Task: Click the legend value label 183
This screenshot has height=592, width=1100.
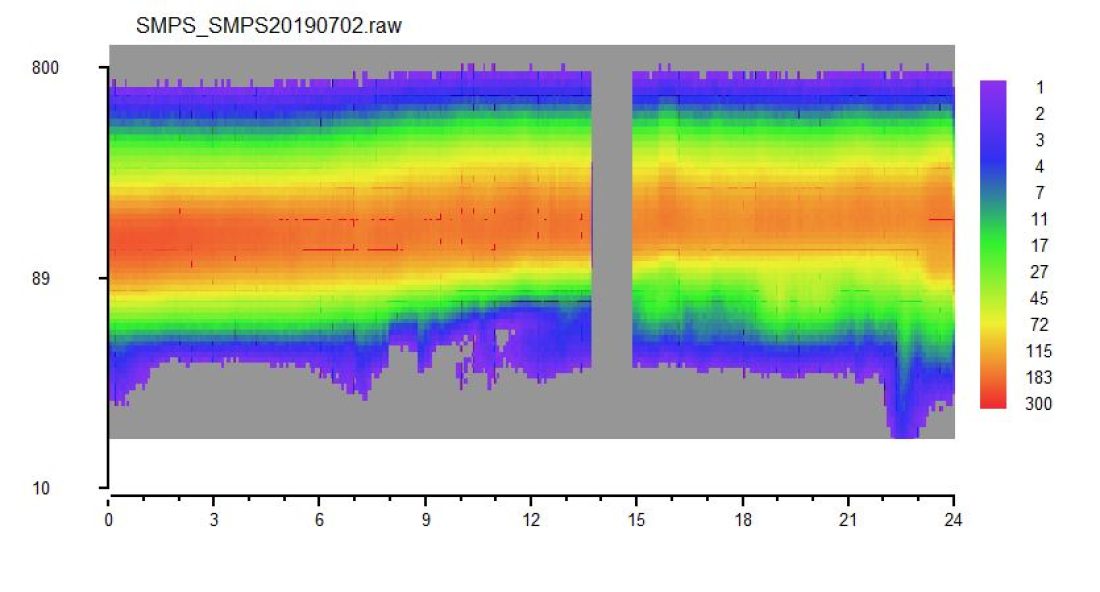Action: (x=1039, y=378)
